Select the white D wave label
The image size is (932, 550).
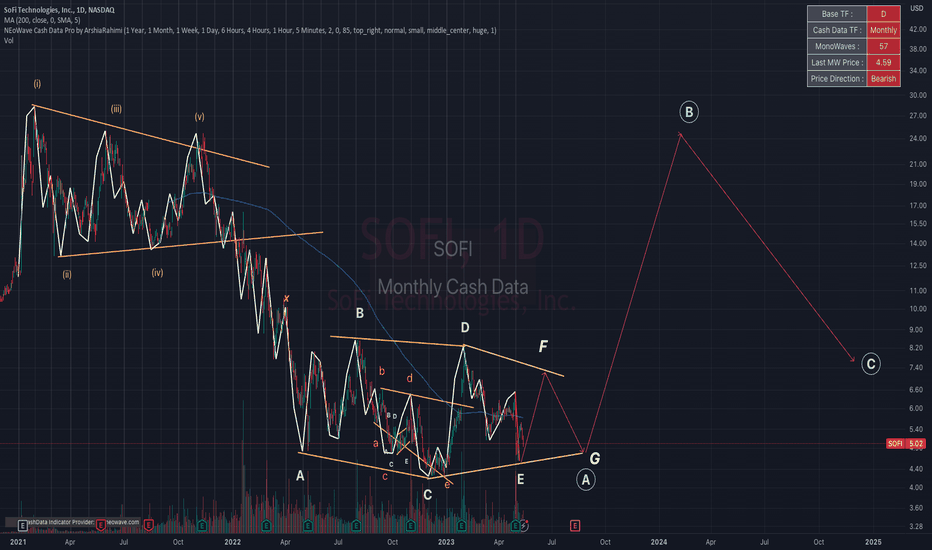click(x=465, y=328)
